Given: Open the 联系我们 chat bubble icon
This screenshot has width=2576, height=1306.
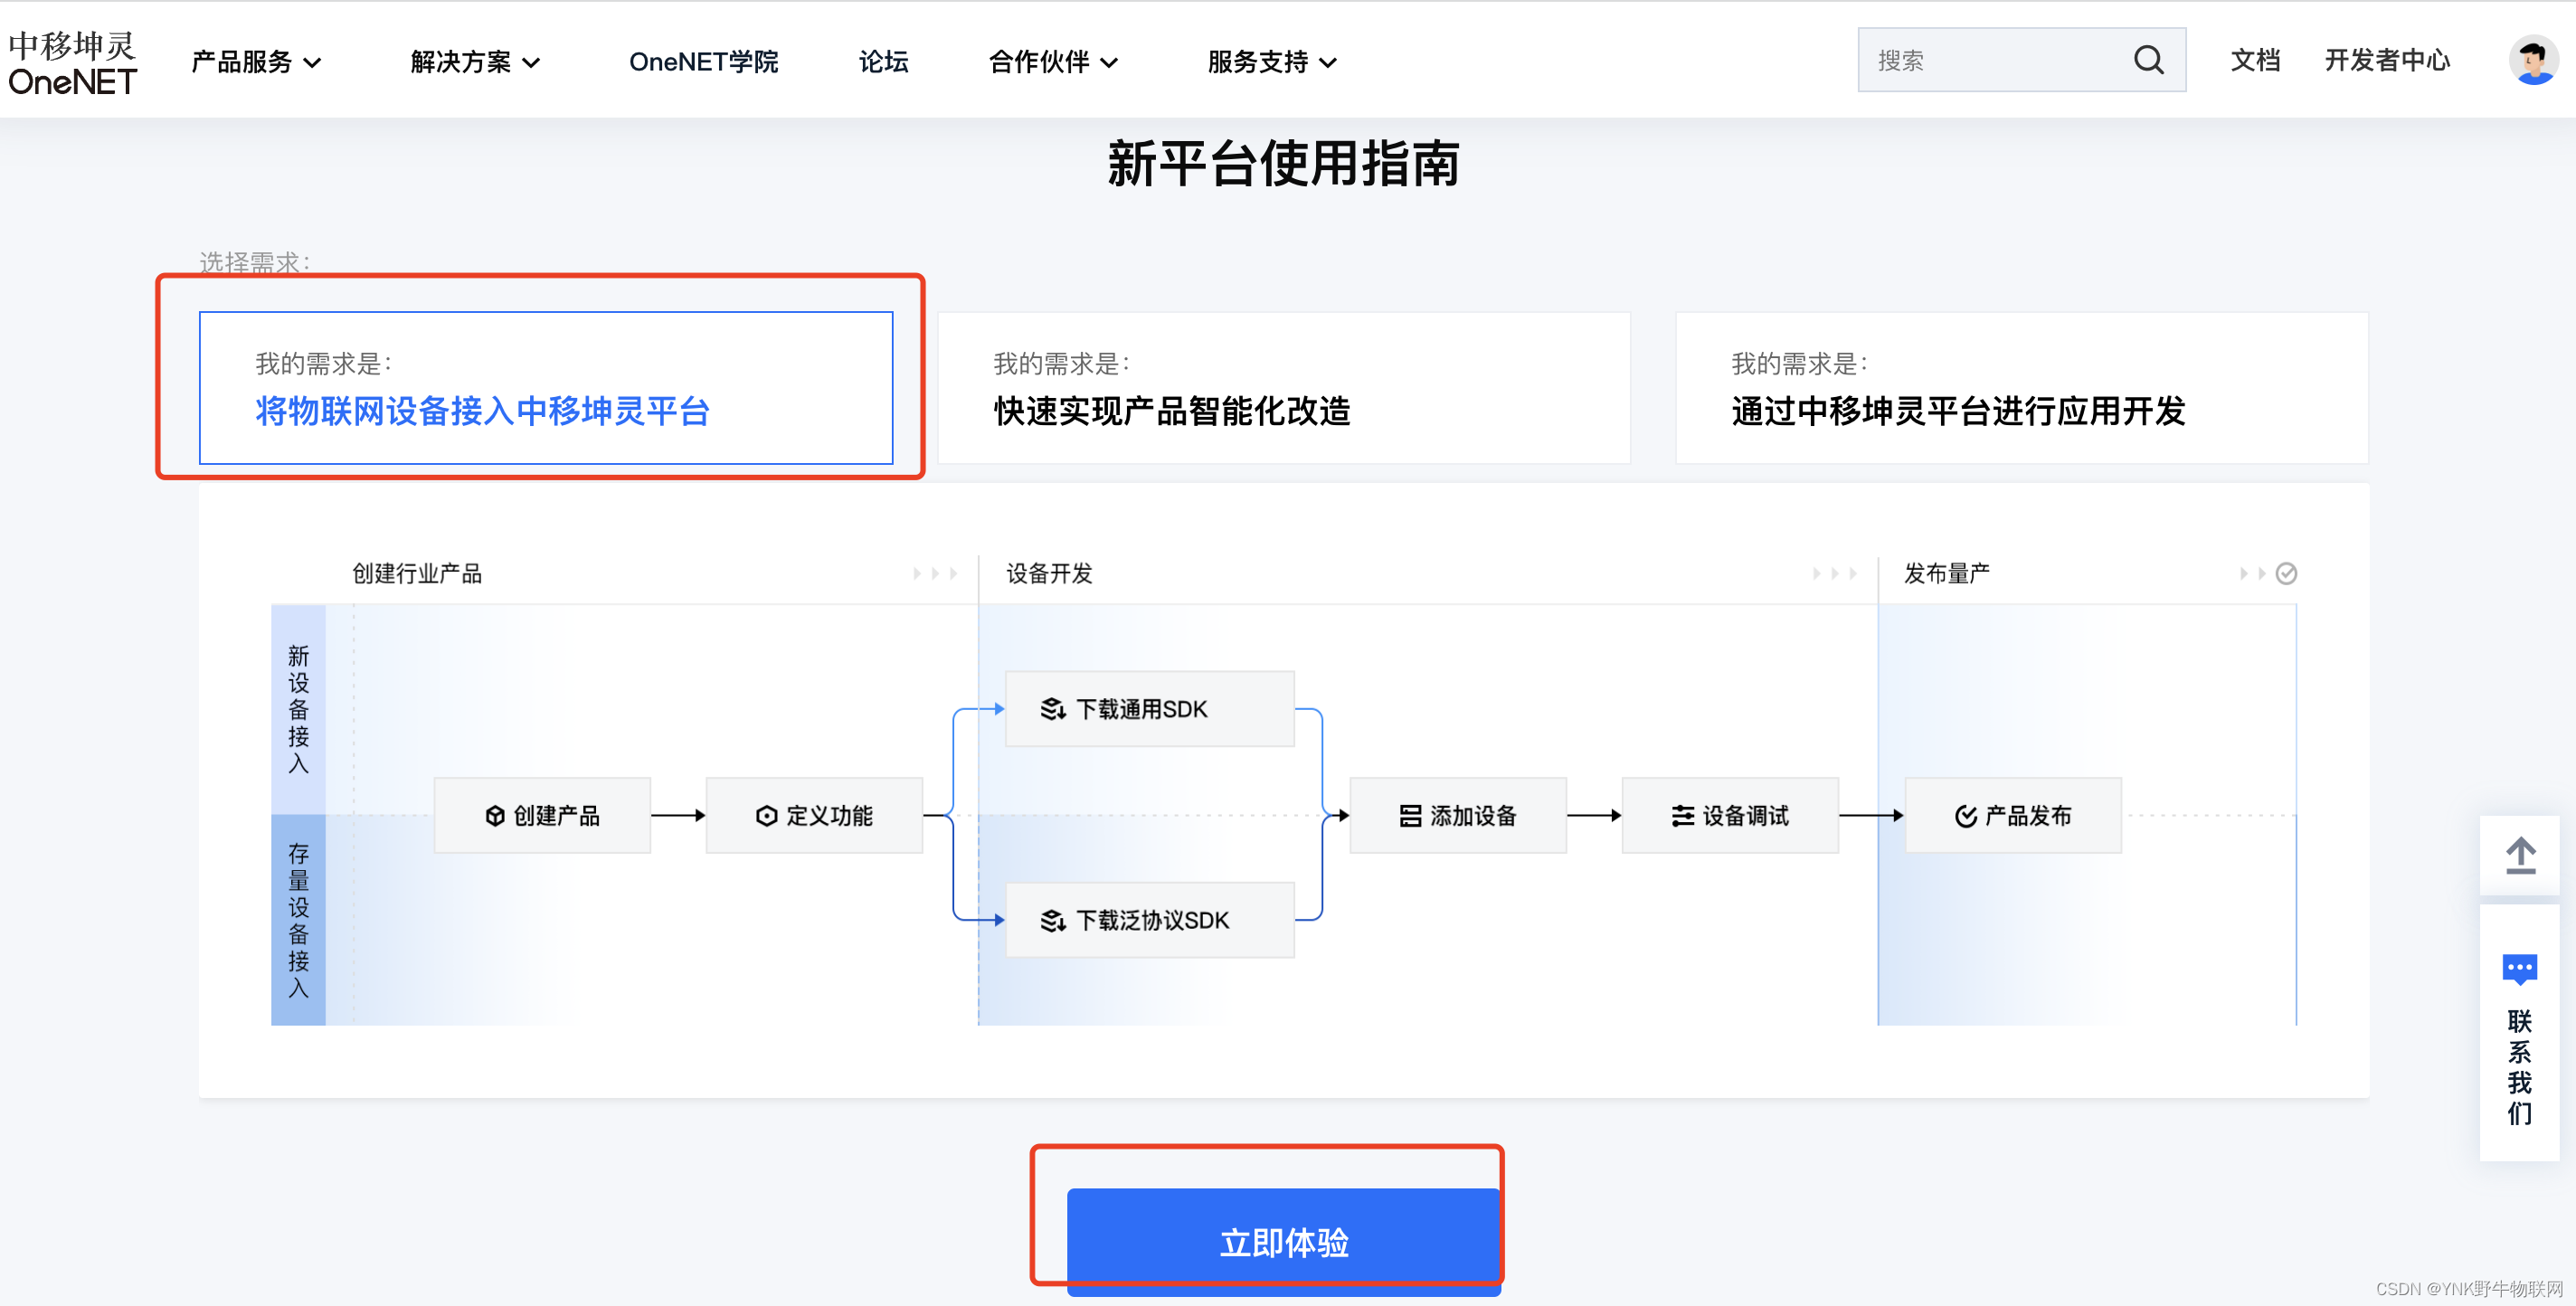Looking at the screenshot, I should pyautogui.click(x=2518, y=968).
